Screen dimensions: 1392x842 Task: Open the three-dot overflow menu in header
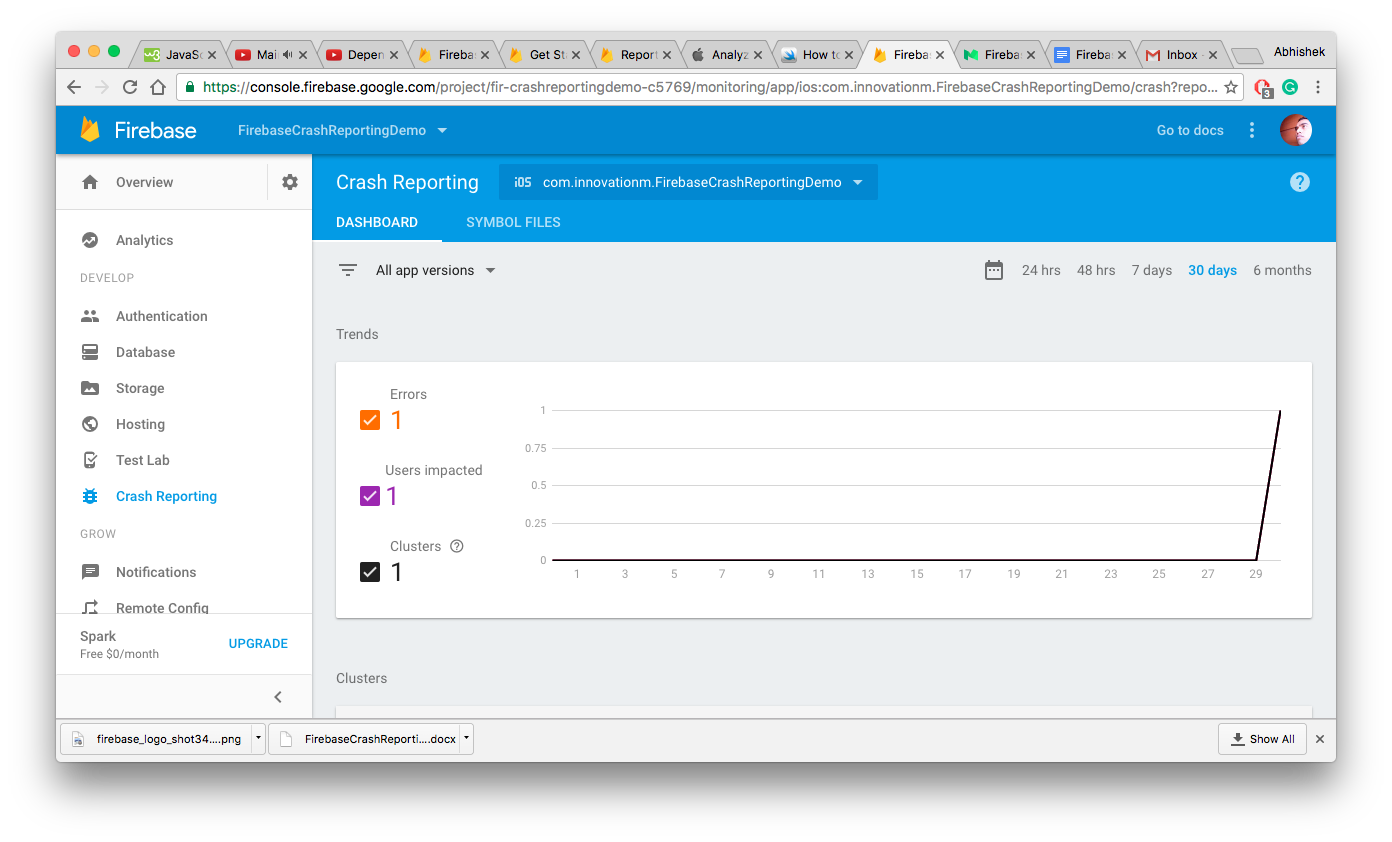[1252, 130]
